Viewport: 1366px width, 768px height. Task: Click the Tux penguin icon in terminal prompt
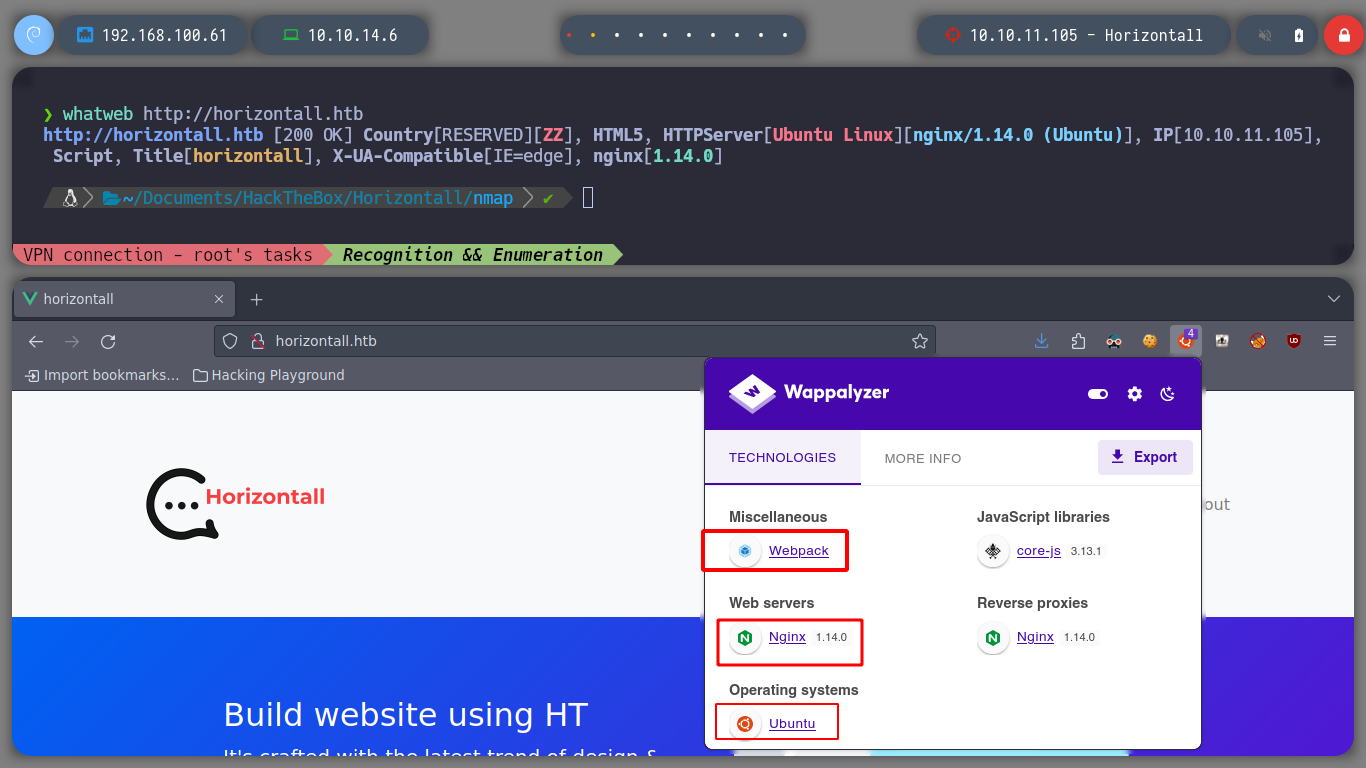click(70, 198)
